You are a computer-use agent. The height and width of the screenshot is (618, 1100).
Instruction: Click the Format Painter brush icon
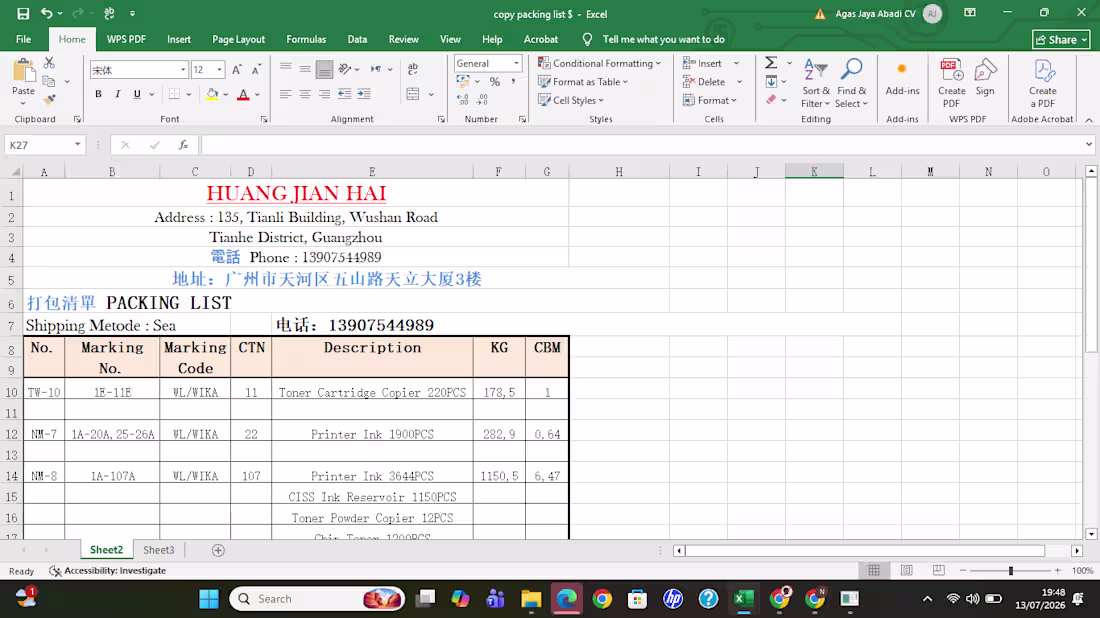tap(49, 100)
